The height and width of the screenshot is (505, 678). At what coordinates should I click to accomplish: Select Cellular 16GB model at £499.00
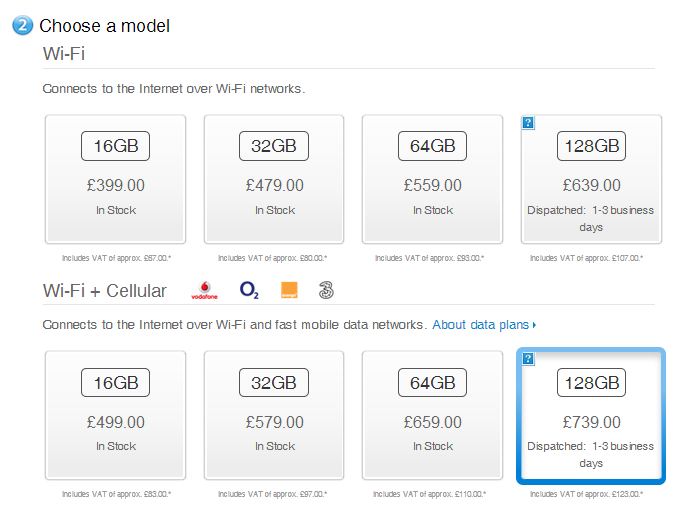(115, 414)
